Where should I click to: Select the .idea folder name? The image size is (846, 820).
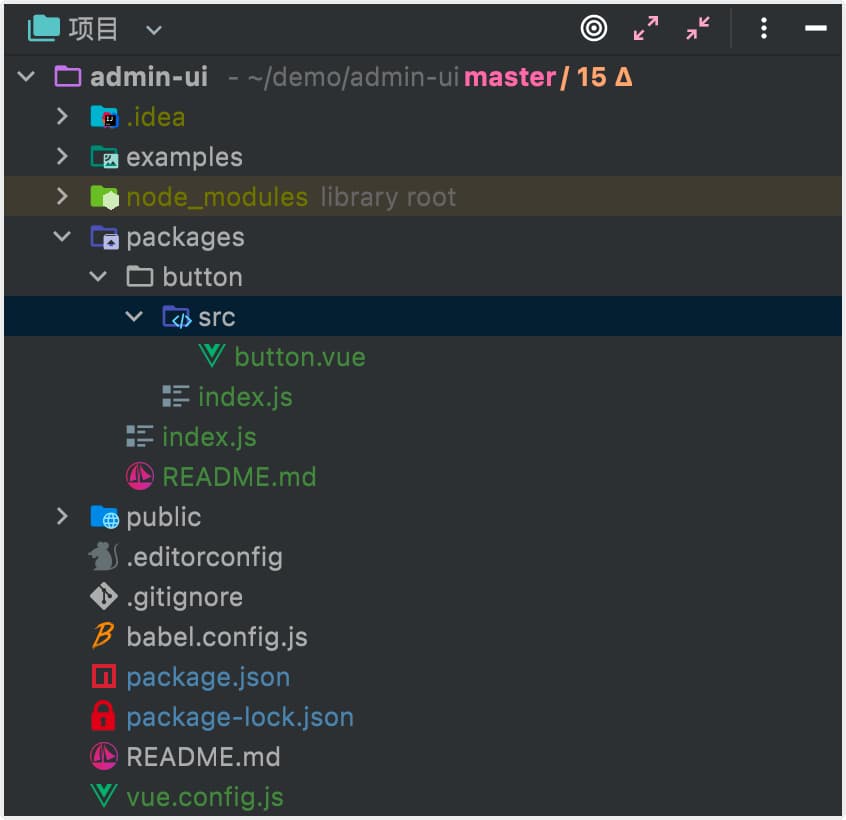pyautogui.click(x=156, y=117)
